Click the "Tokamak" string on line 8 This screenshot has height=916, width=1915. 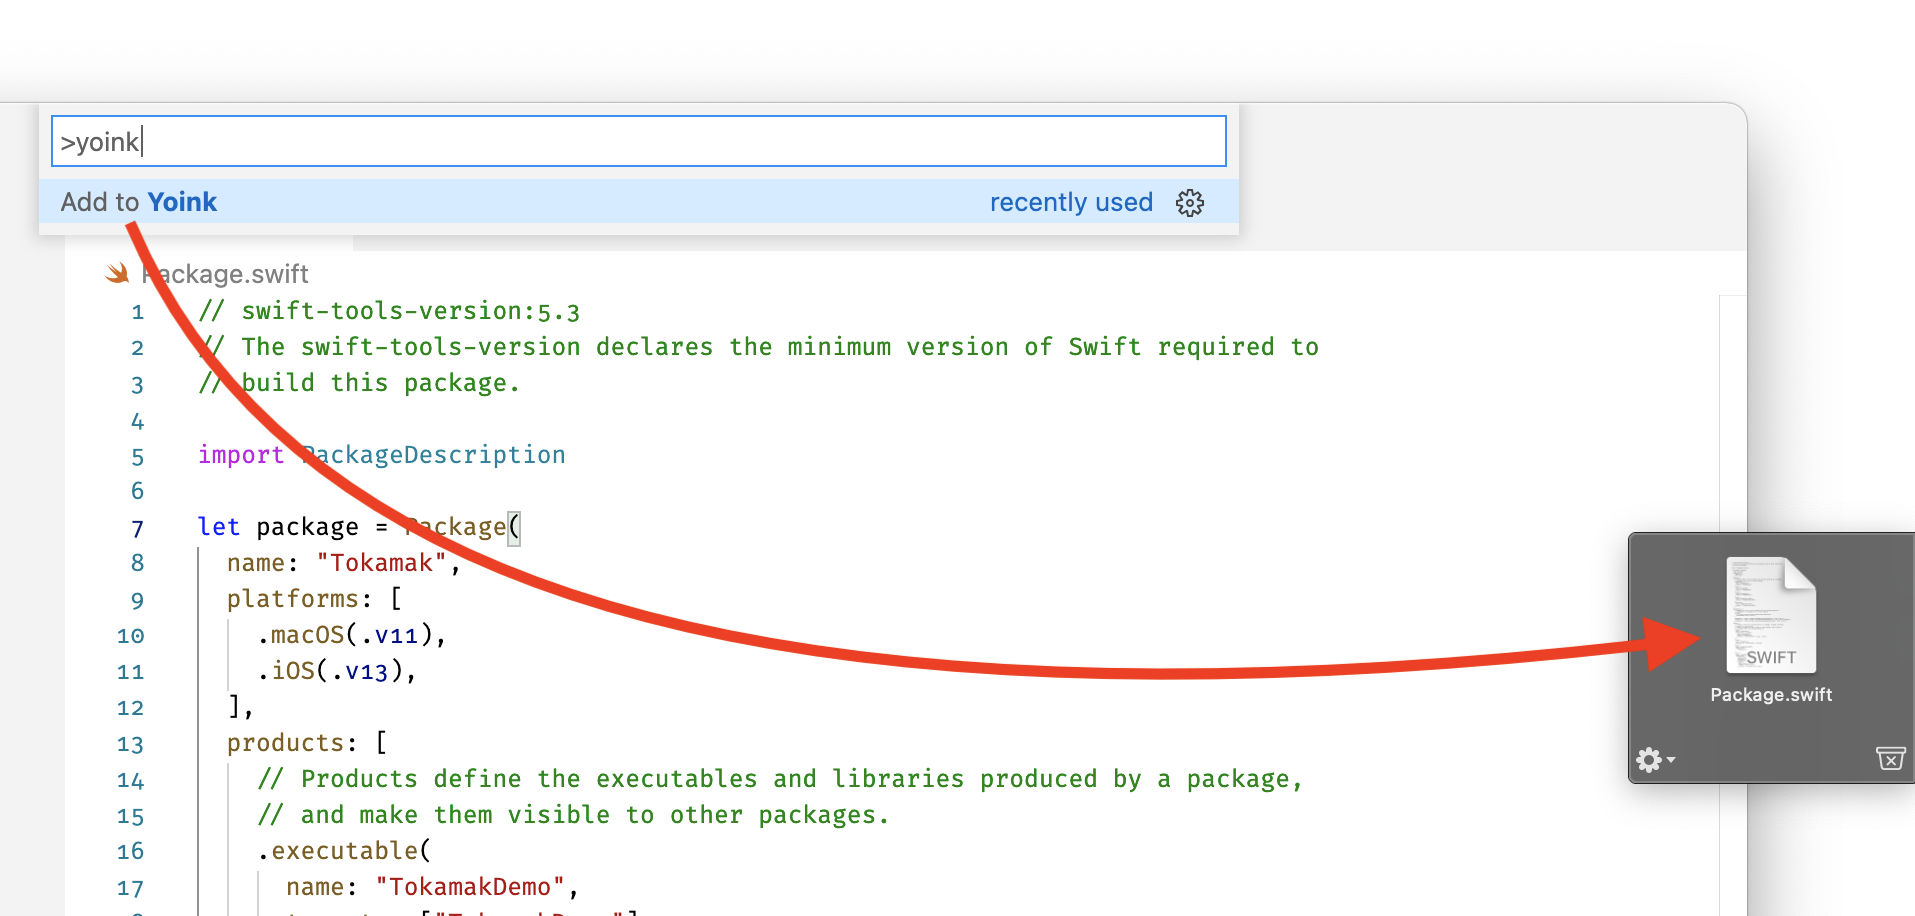[x=382, y=563]
